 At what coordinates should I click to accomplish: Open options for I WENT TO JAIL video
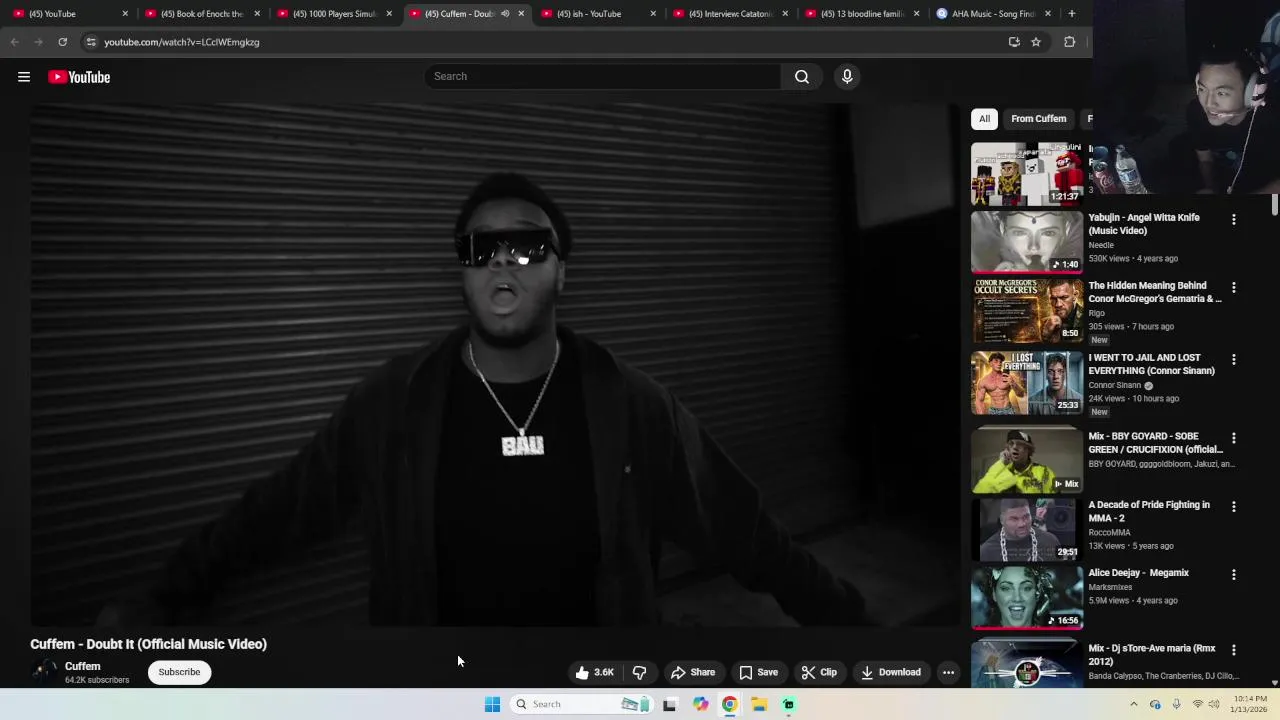pos(1233,359)
